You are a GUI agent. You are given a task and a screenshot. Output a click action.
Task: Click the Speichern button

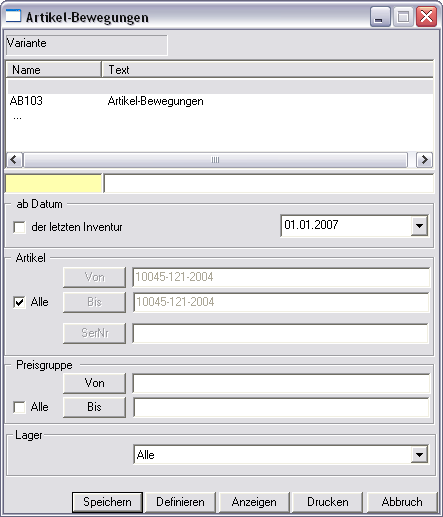(107, 502)
